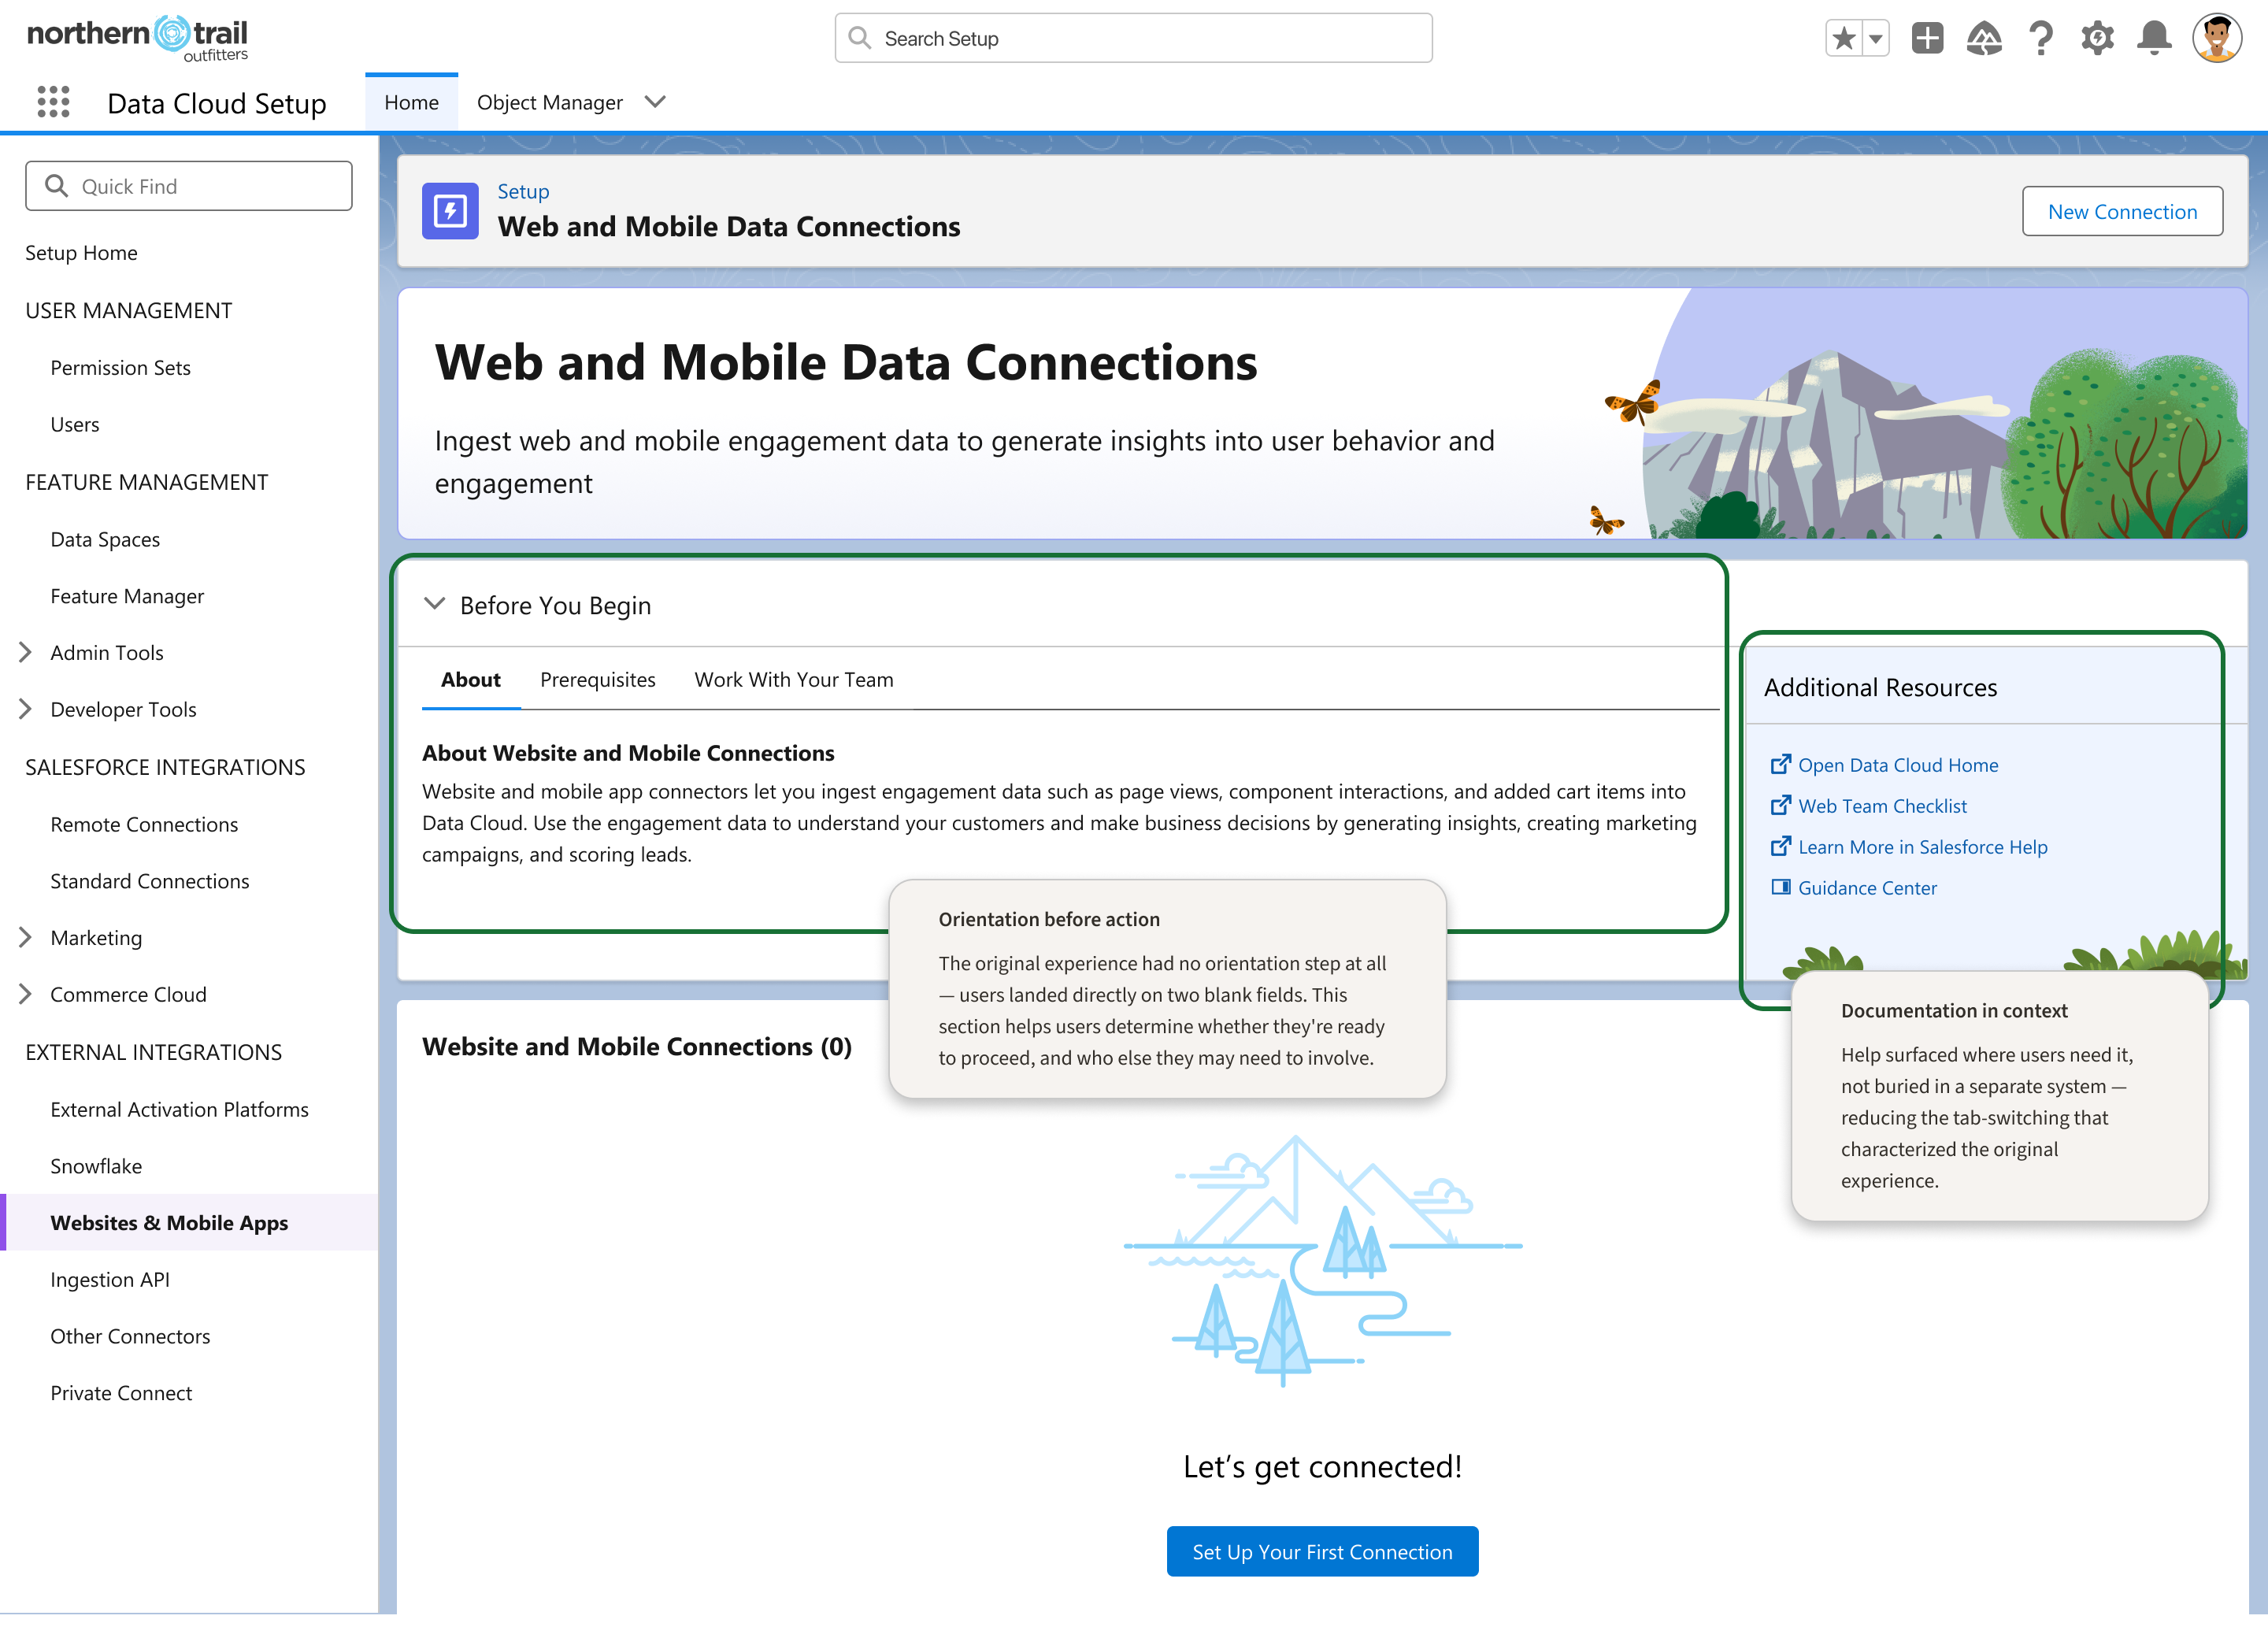The width and height of the screenshot is (2268, 1649).
Task: Expand the Developer Tools tree node
Action: (26, 710)
